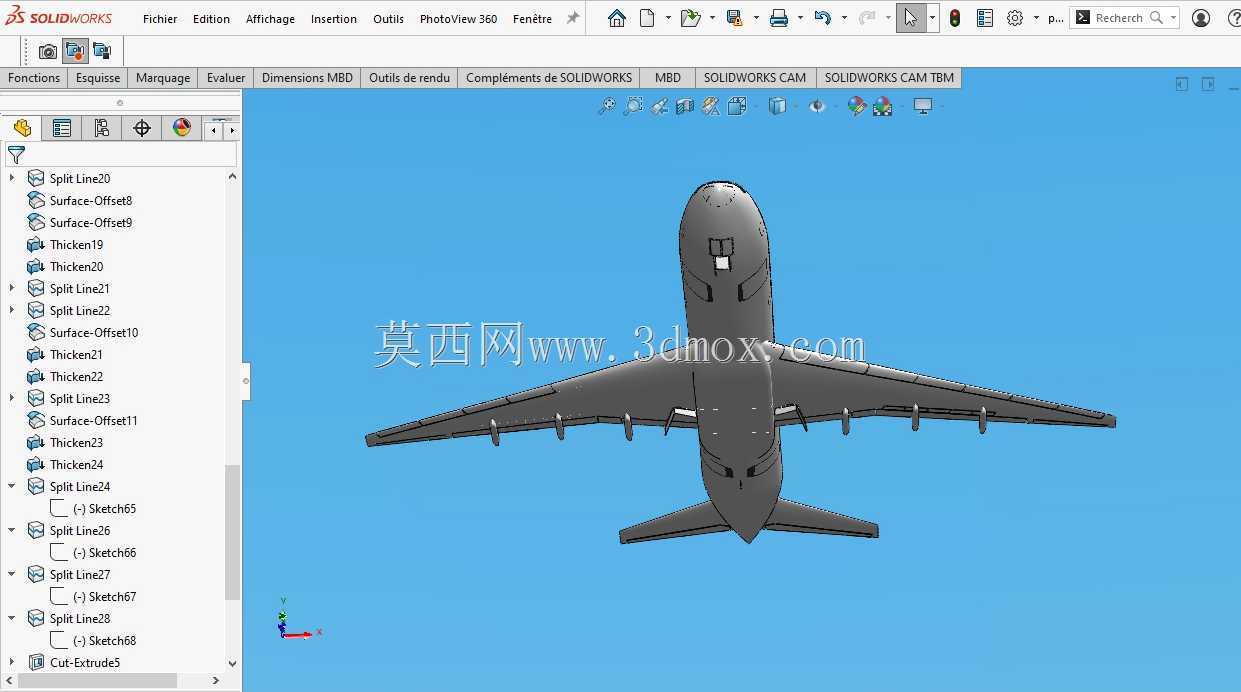Open PropertyManager tab
The width and height of the screenshot is (1241, 692).
coord(62,128)
